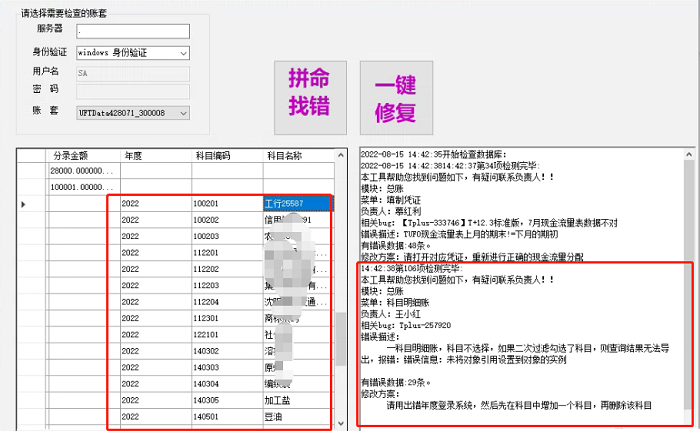Click log line 菜单: 科目明细账

(x=395, y=303)
